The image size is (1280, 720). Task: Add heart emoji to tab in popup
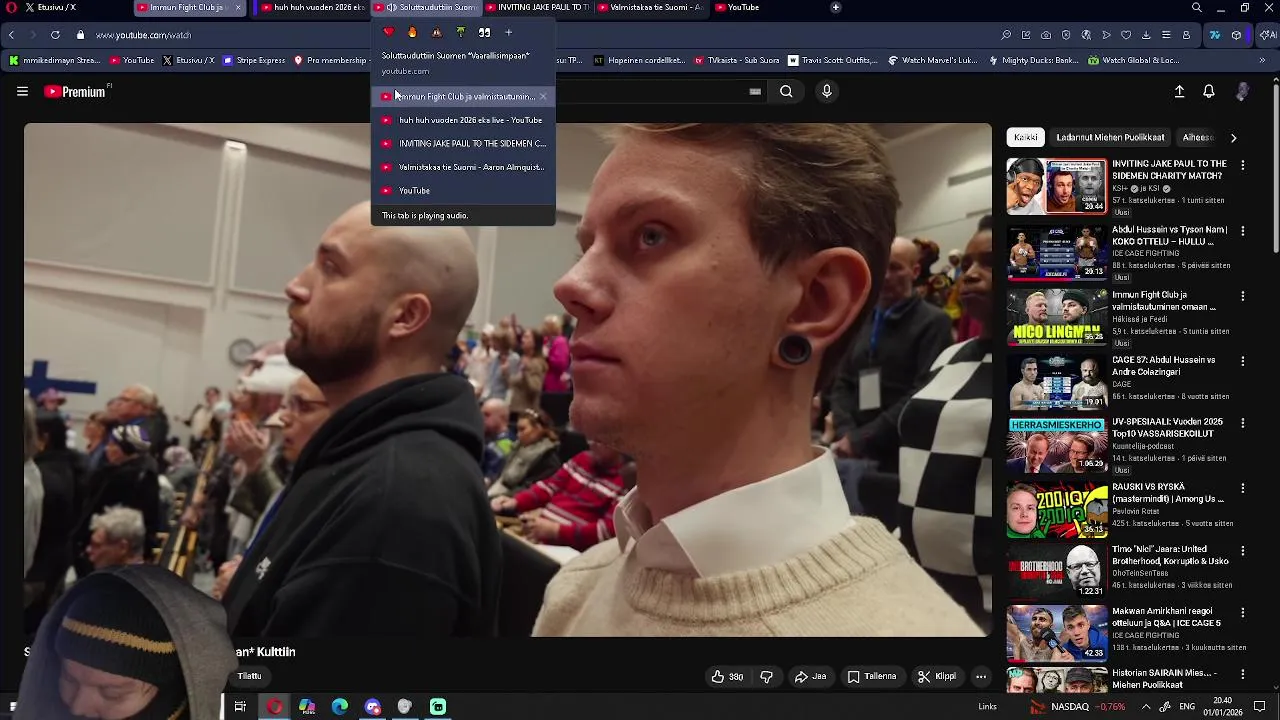[x=388, y=32]
